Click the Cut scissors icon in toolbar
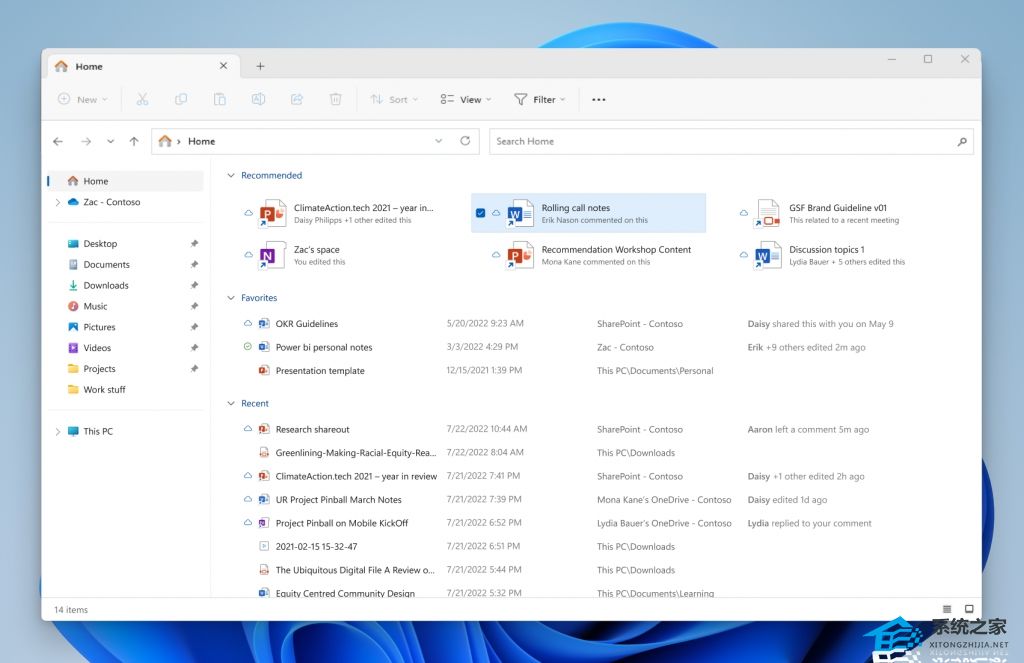 142,99
